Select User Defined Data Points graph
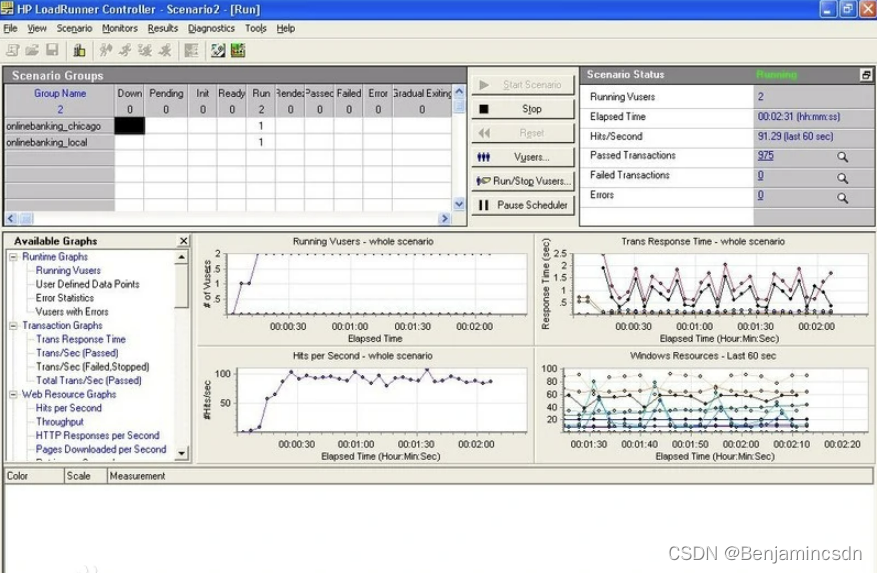The height and width of the screenshot is (573, 877). click(x=87, y=284)
